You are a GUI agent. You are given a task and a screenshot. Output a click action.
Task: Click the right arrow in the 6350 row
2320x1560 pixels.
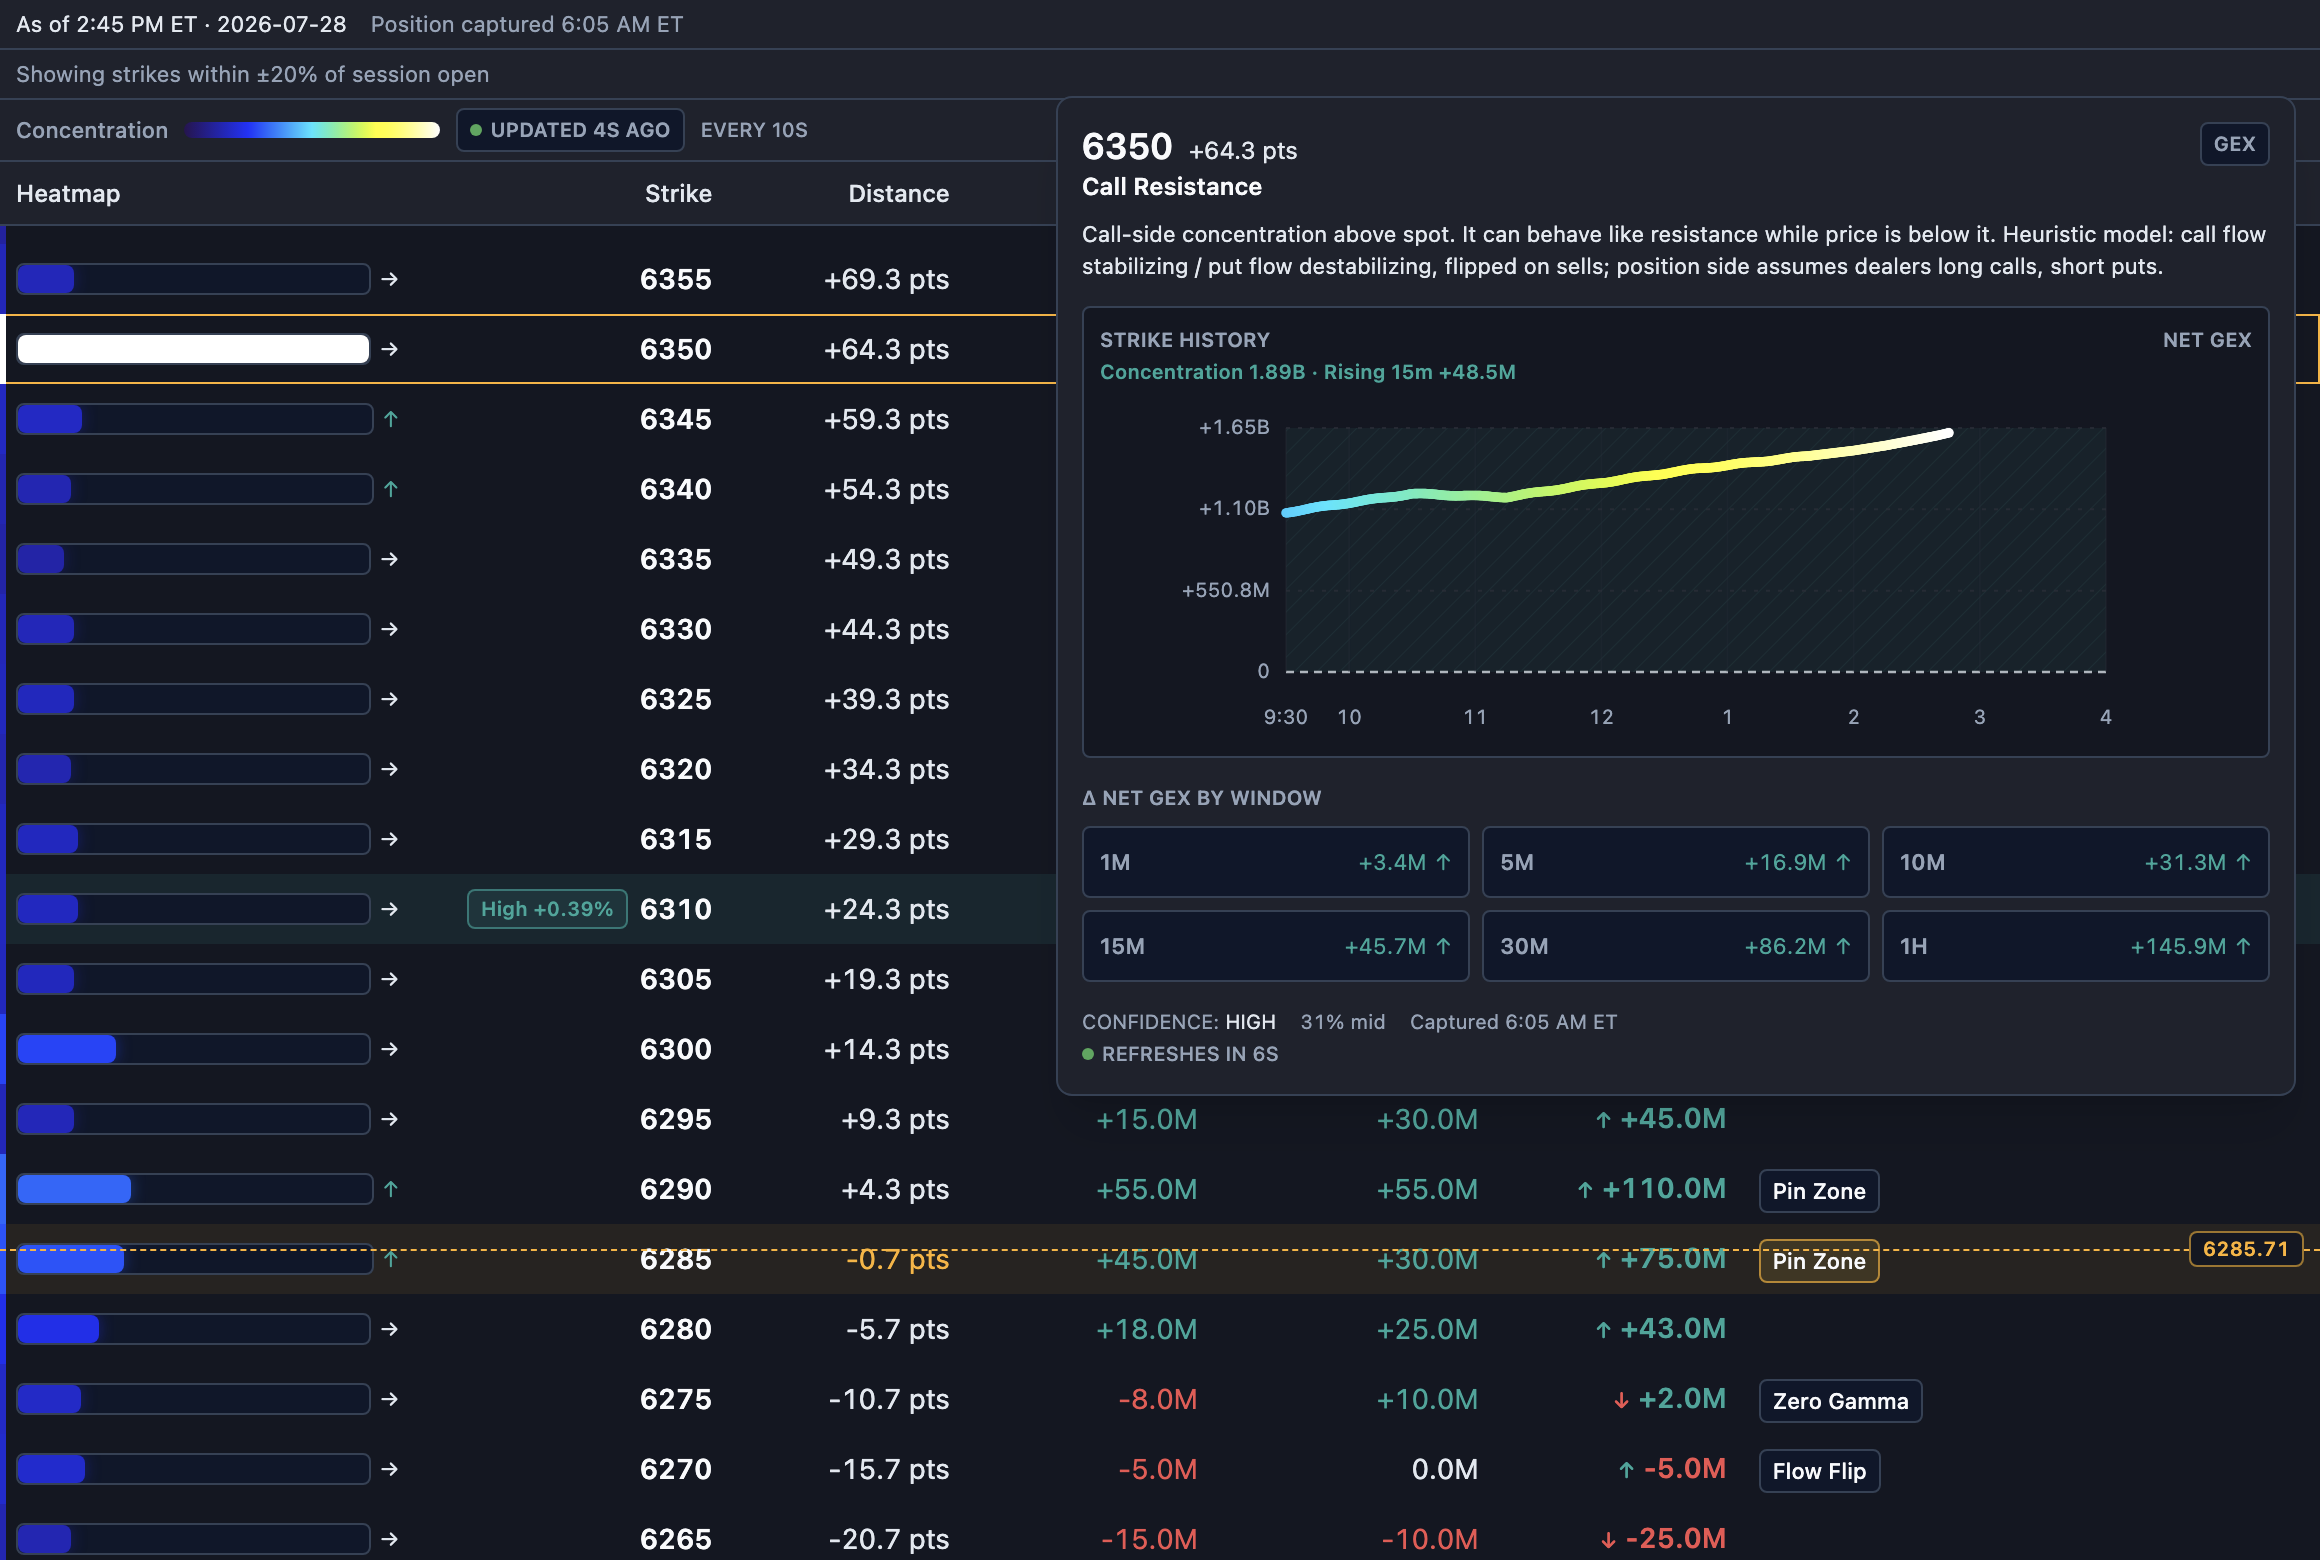tap(390, 349)
